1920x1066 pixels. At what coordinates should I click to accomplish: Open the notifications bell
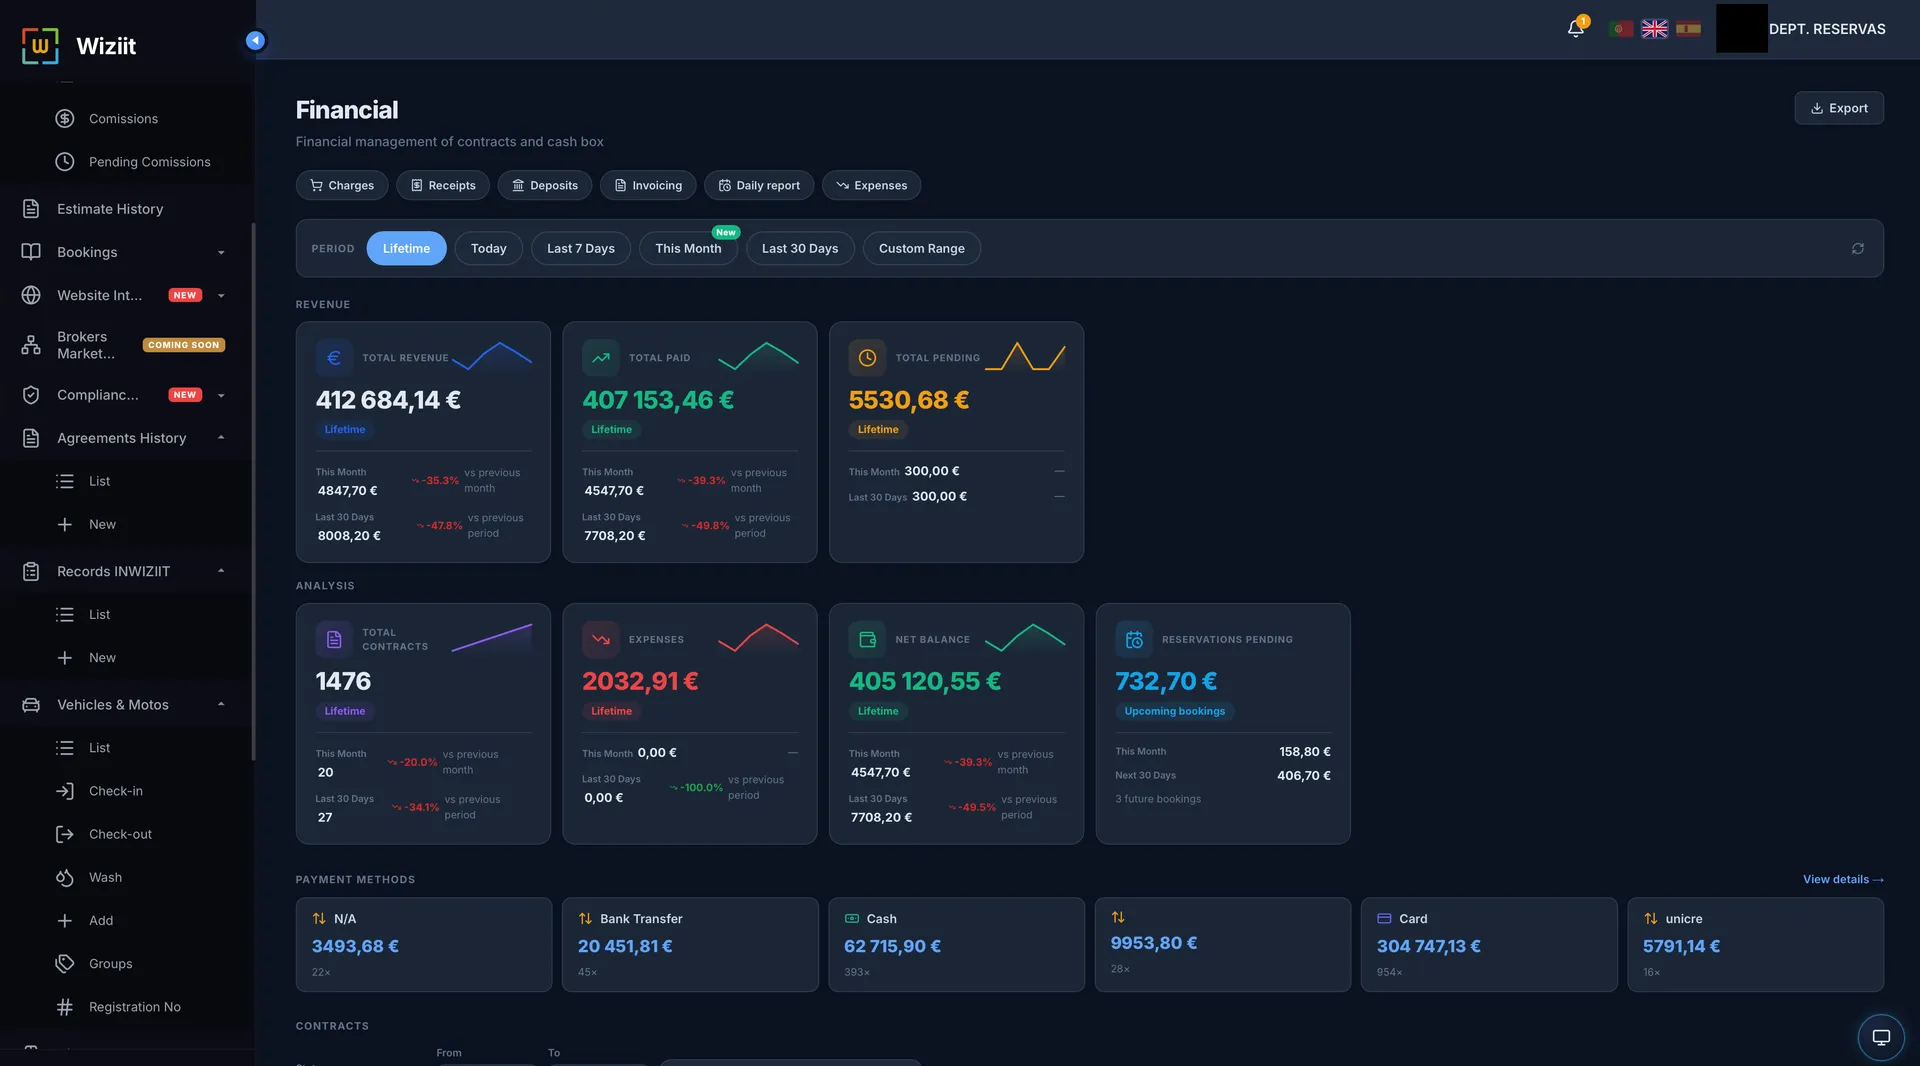[x=1576, y=28]
